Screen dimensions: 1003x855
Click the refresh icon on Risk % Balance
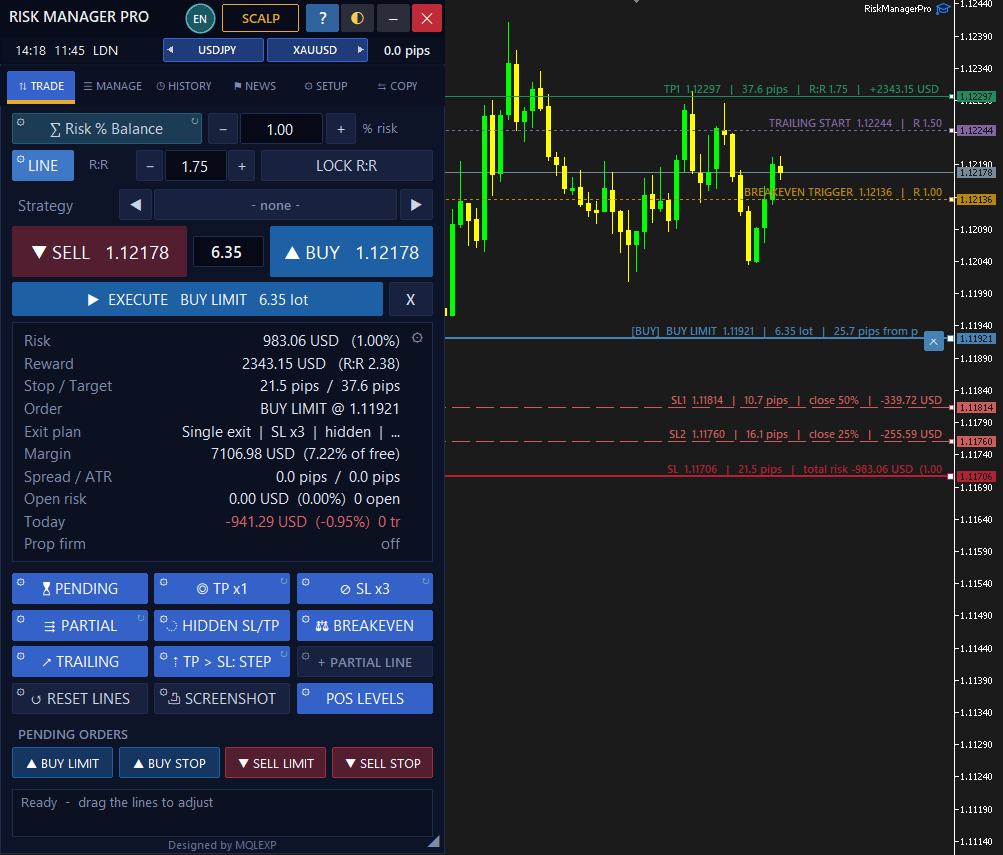pyautogui.click(x=194, y=121)
